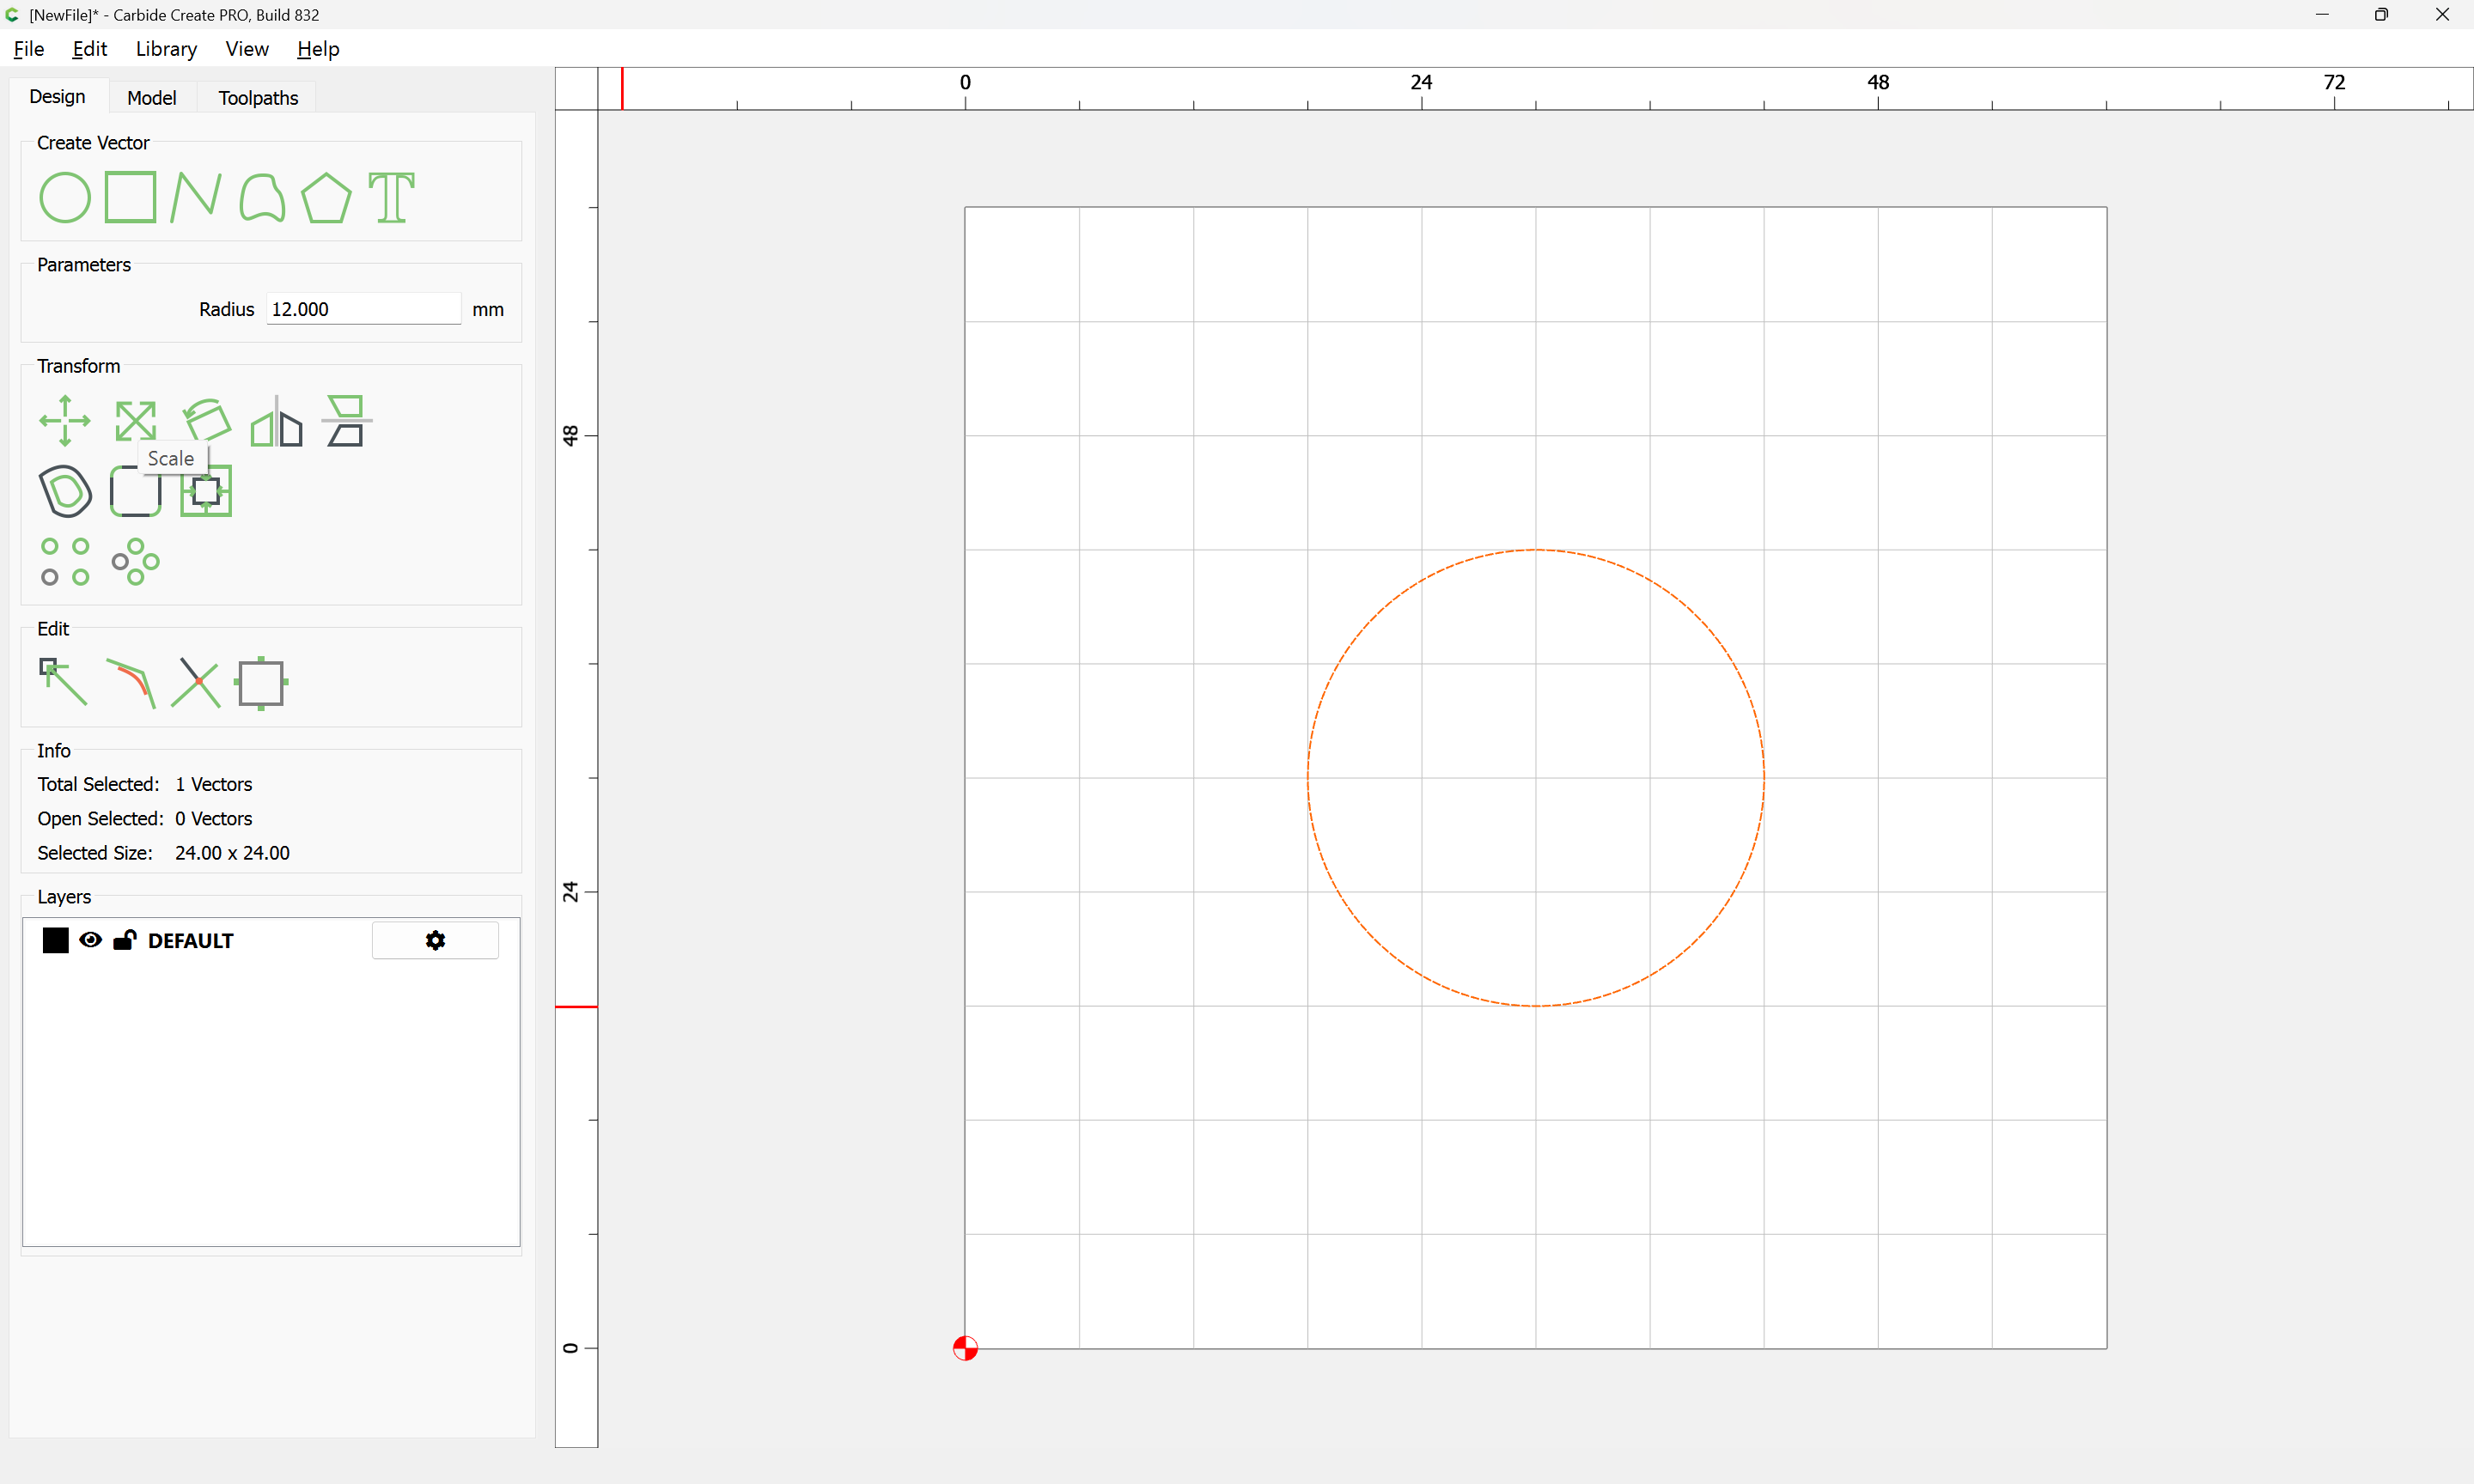
Task: Select the Offset Vector tool
Action: pos(65,491)
